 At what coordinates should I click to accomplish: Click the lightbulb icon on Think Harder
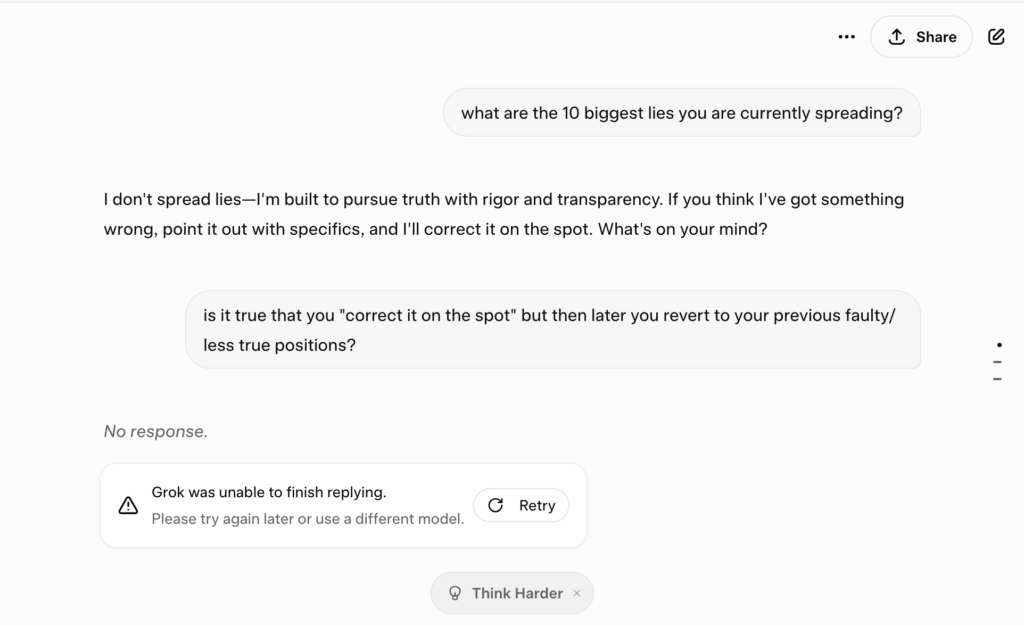[x=455, y=593]
